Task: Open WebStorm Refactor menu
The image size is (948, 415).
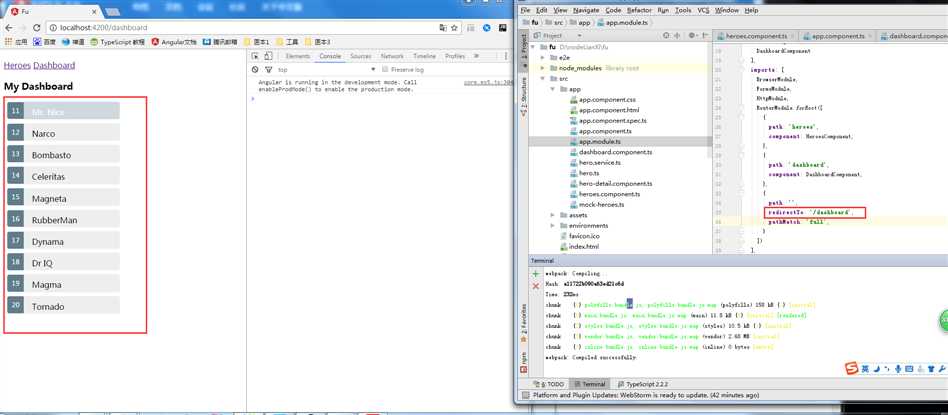Action: [x=639, y=10]
